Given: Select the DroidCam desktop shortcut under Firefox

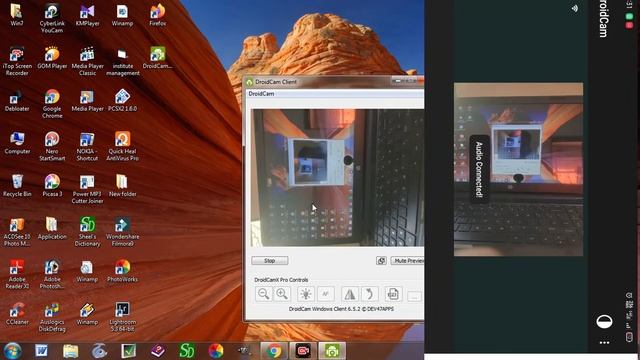Looking at the screenshot, I should click(158, 58).
